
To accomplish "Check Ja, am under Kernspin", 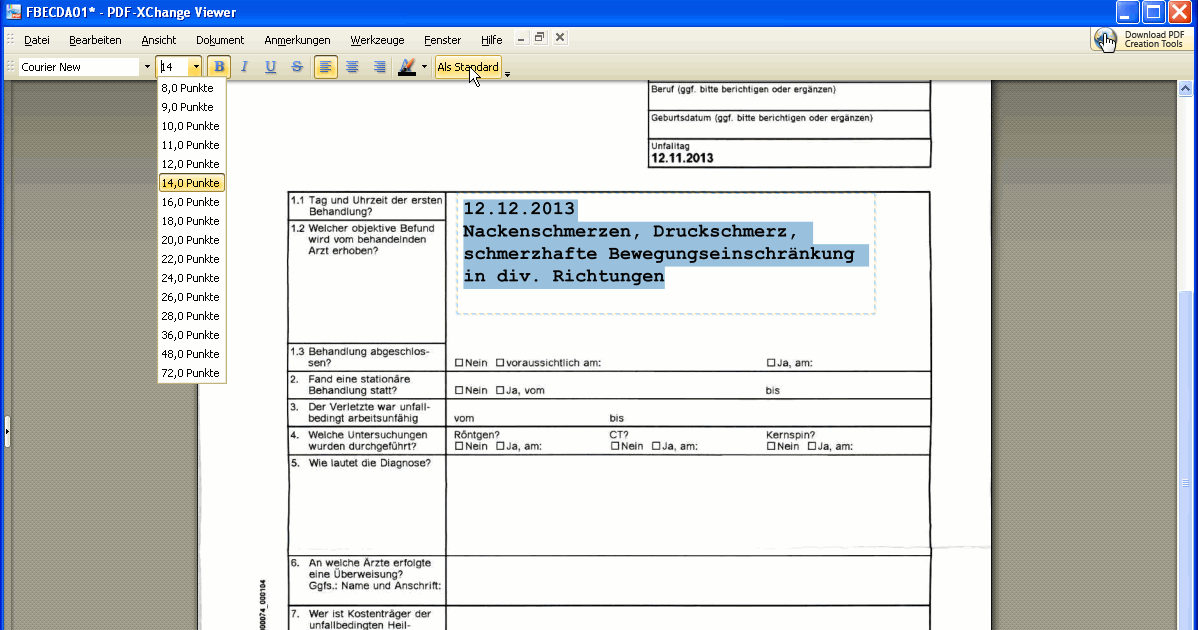I will tap(812, 446).
